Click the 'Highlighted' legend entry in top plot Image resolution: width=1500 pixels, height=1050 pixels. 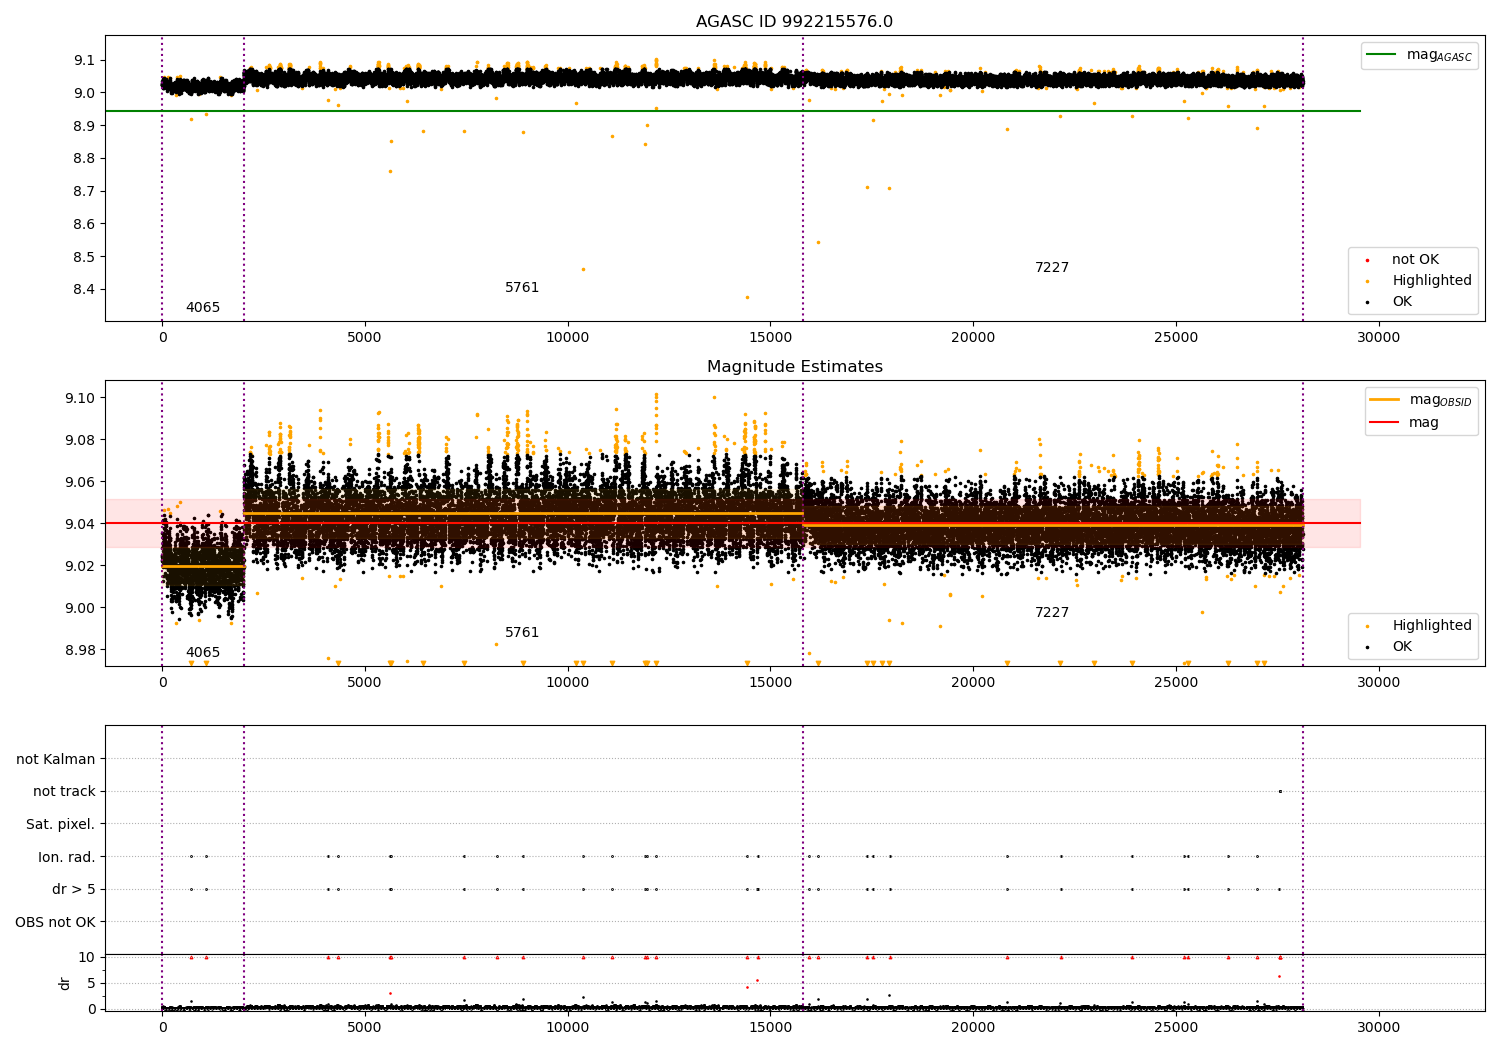(x=1431, y=281)
